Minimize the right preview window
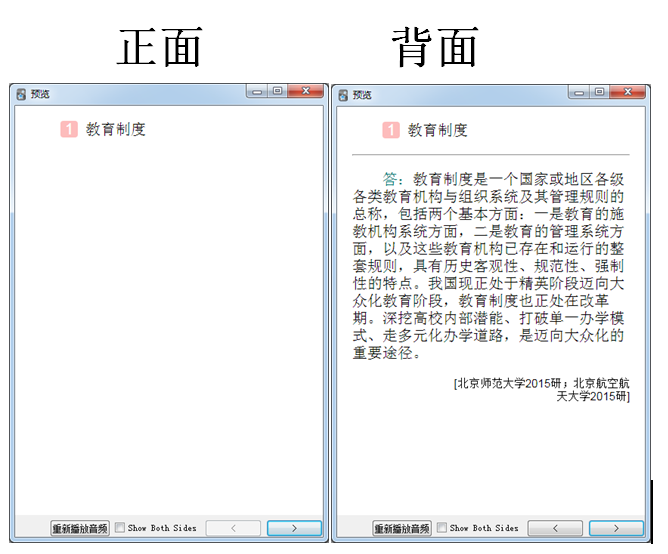 tap(579, 92)
